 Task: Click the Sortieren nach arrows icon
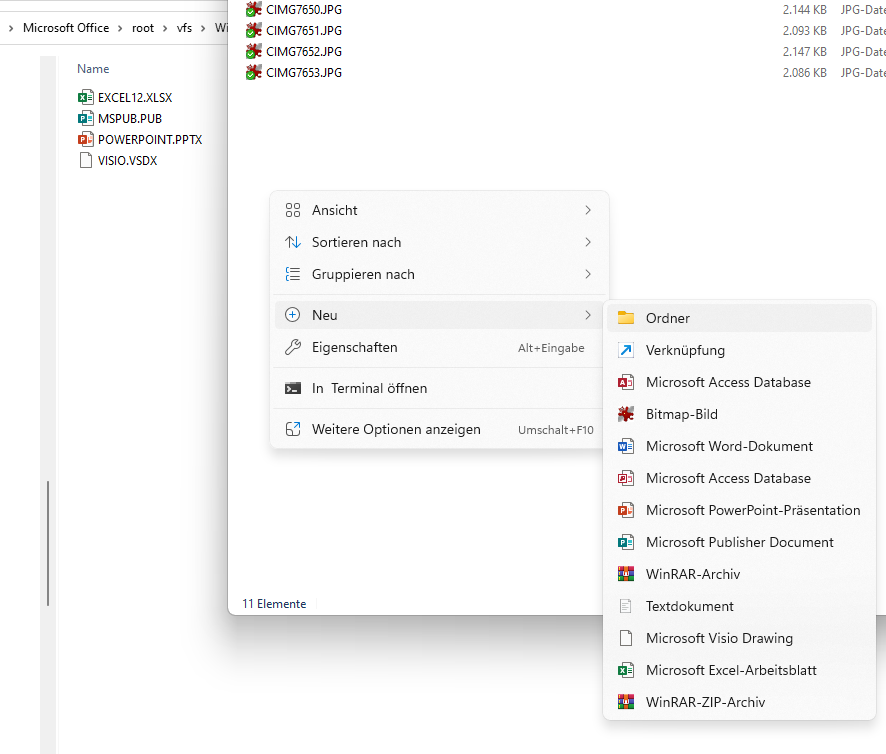(x=293, y=242)
